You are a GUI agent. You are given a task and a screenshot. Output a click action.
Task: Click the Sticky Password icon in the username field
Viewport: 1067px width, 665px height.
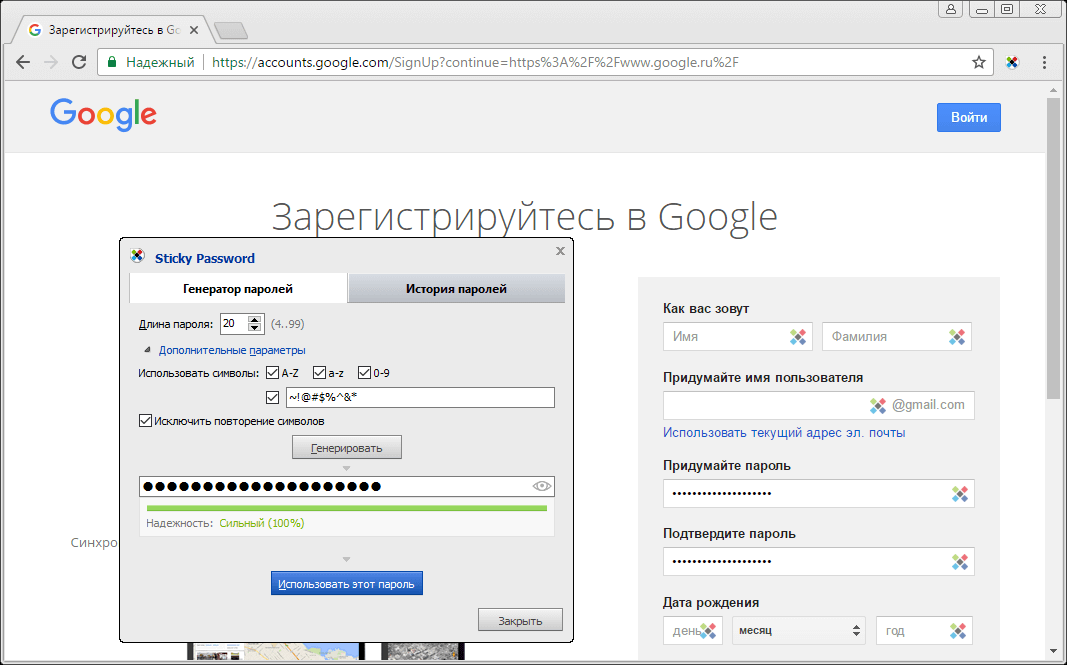point(878,405)
